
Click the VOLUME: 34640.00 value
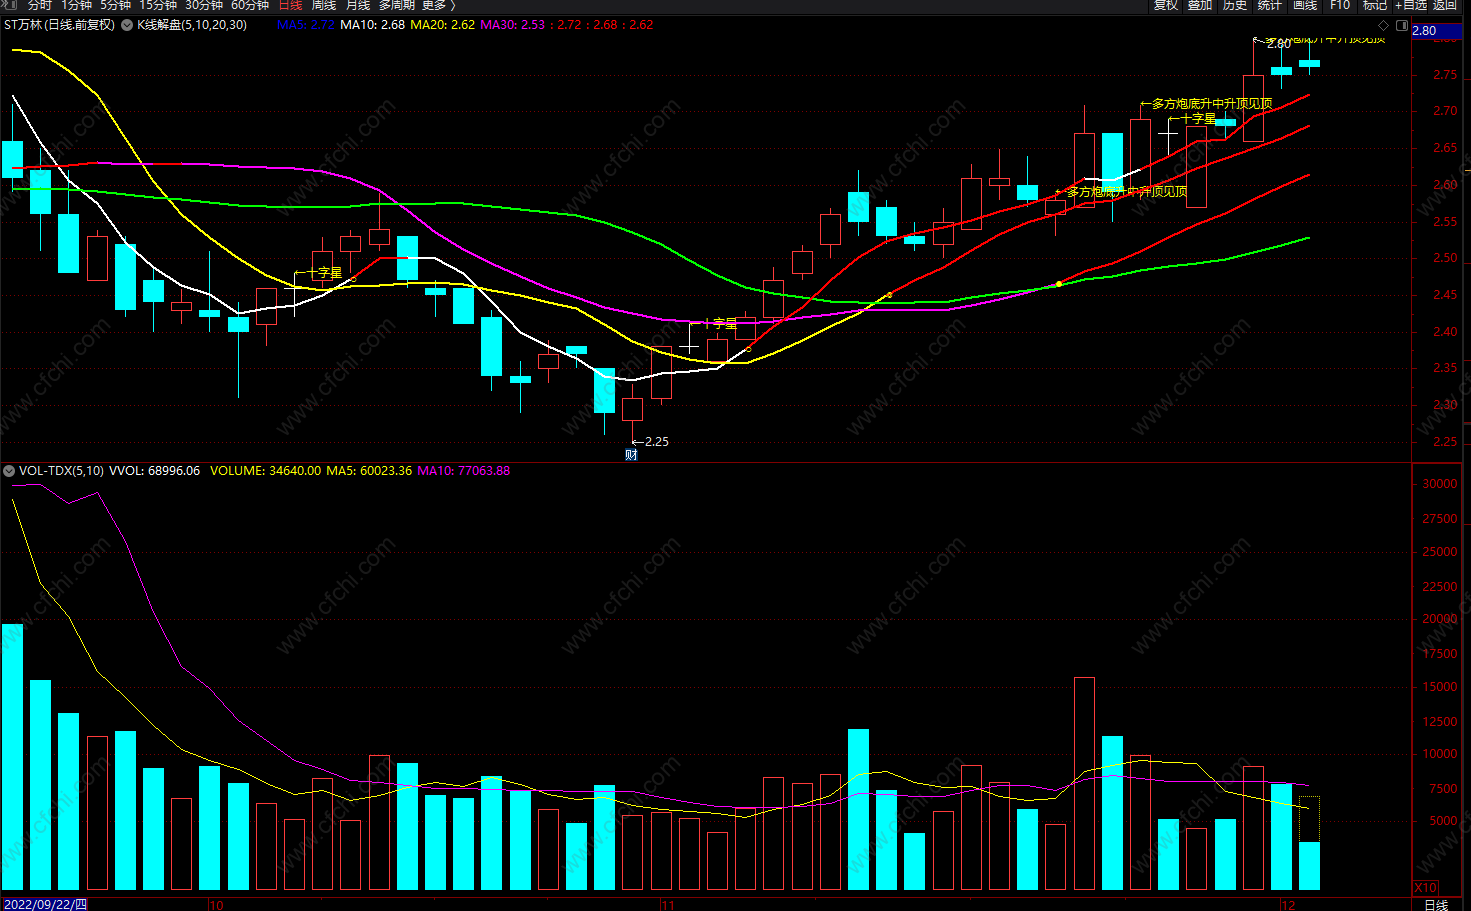pyautogui.click(x=265, y=471)
